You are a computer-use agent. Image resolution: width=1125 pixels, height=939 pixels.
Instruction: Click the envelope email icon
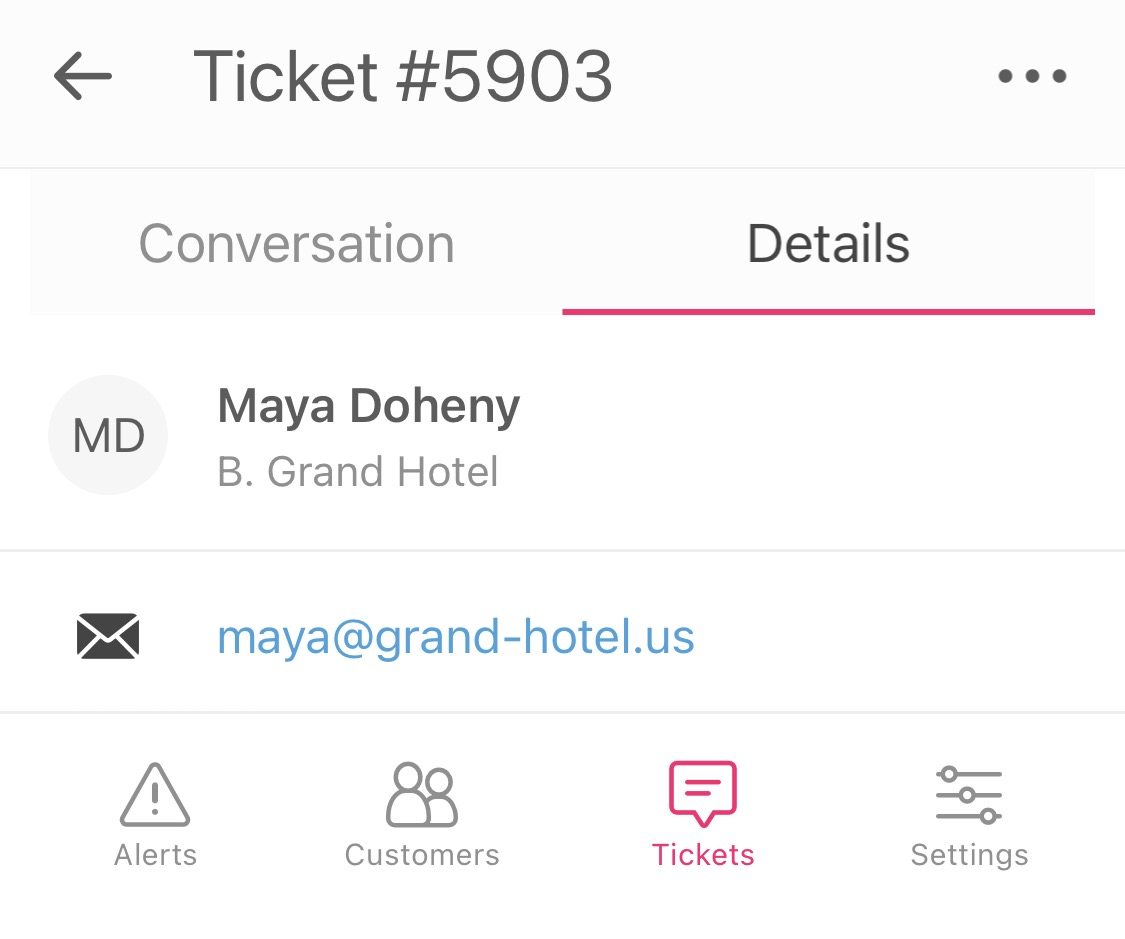(108, 636)
